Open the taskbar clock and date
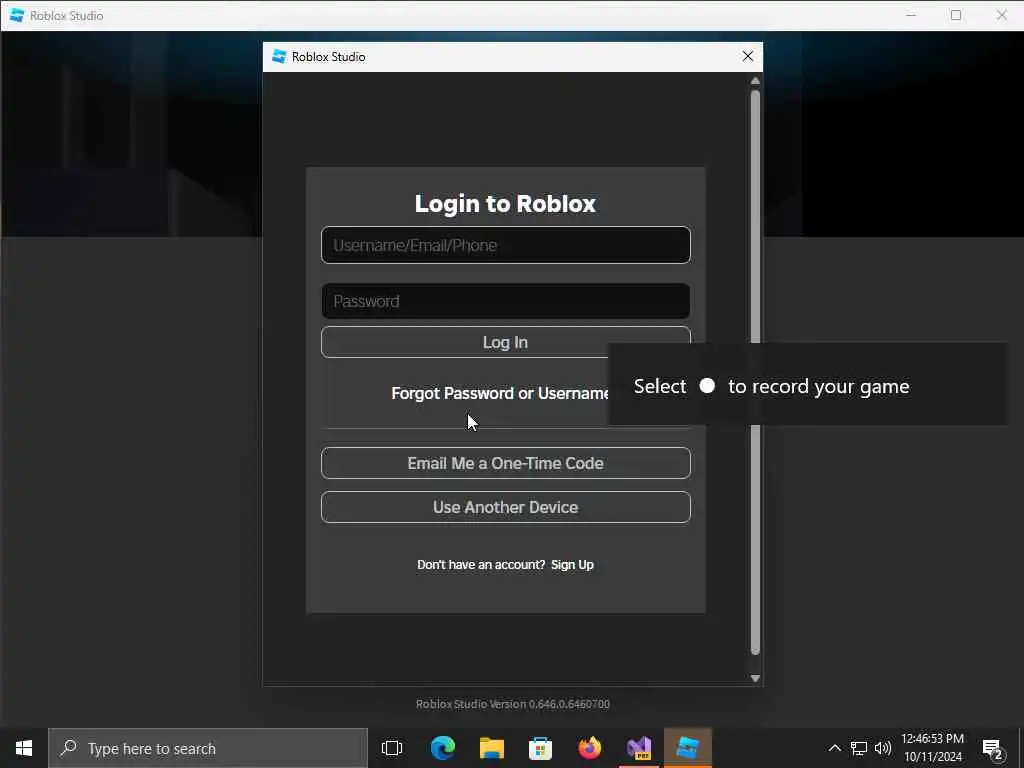The height and width of the screenshot is (768, 1024). point(933,748)
